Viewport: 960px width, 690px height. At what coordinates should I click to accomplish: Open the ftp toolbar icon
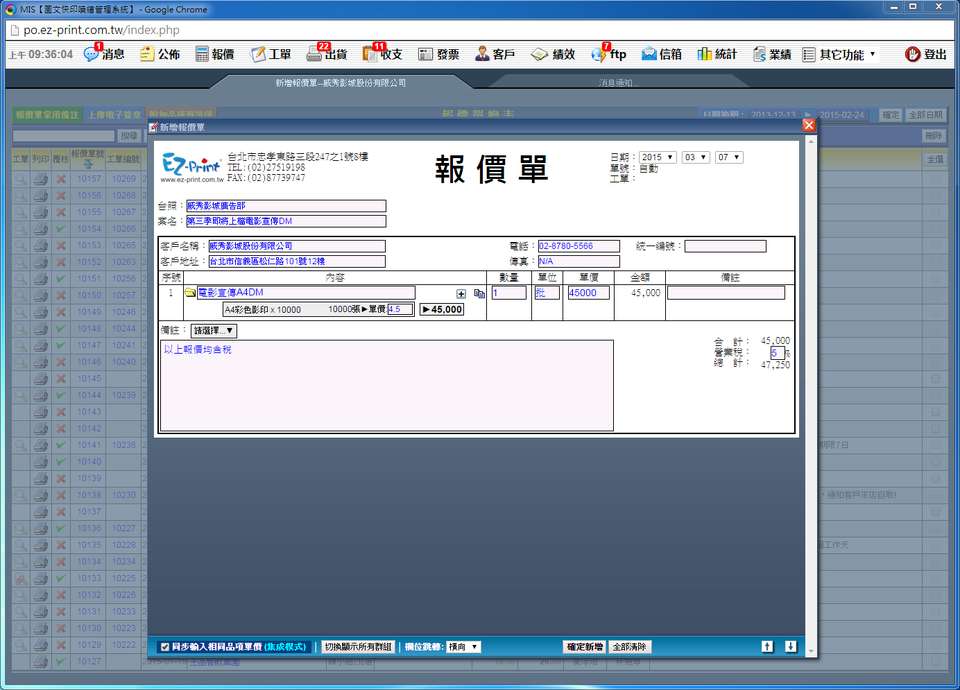coord(608,54)
